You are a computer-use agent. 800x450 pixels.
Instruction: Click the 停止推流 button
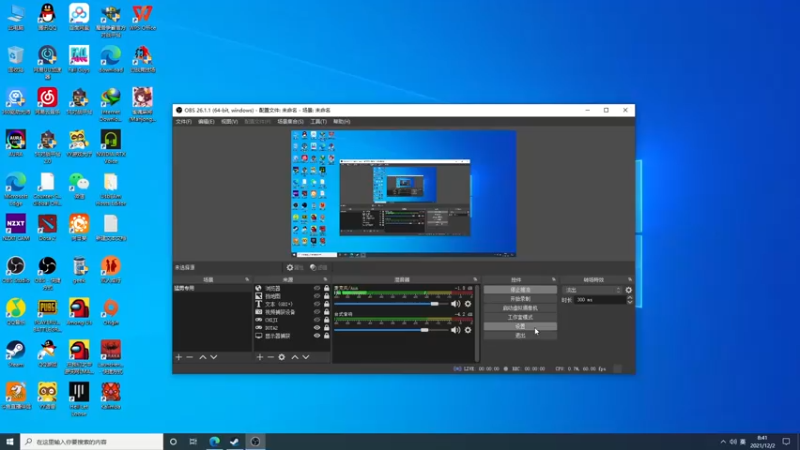[520, 290]
